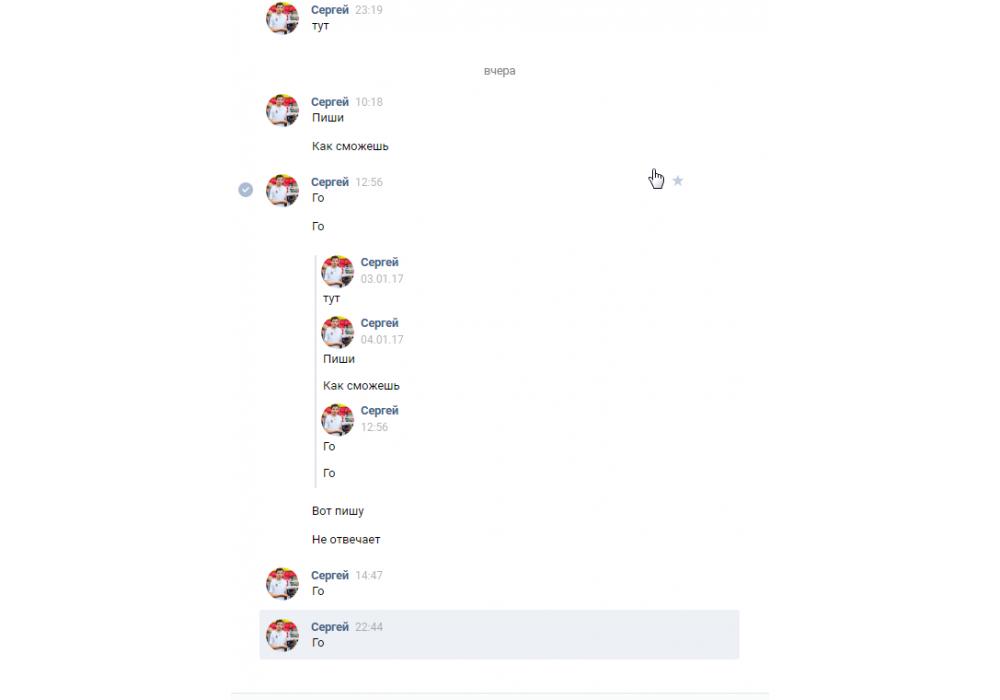Screen dimensions: 1000x700
Task: Open Сергей's avatar on the 23:19 message
Action: 283,18
